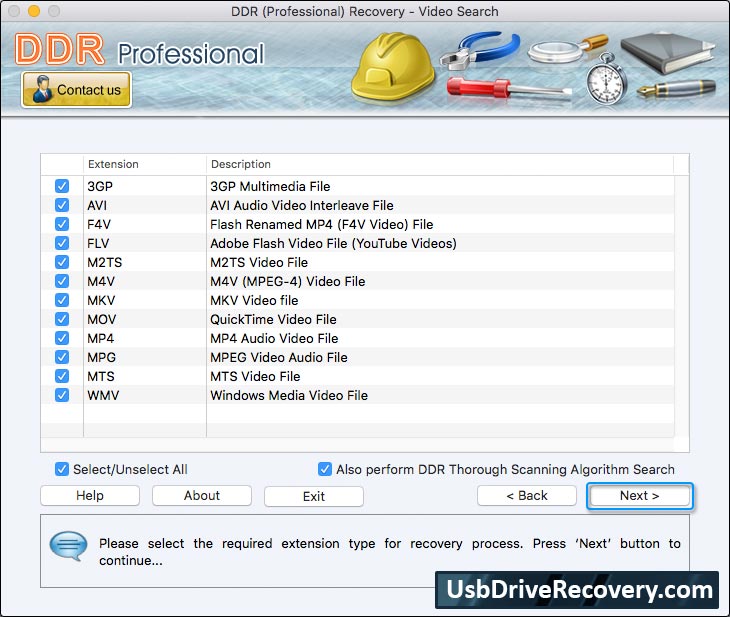Select 'M2TS Video File' description
Screen dimensions: 730x617
[259, 263]
